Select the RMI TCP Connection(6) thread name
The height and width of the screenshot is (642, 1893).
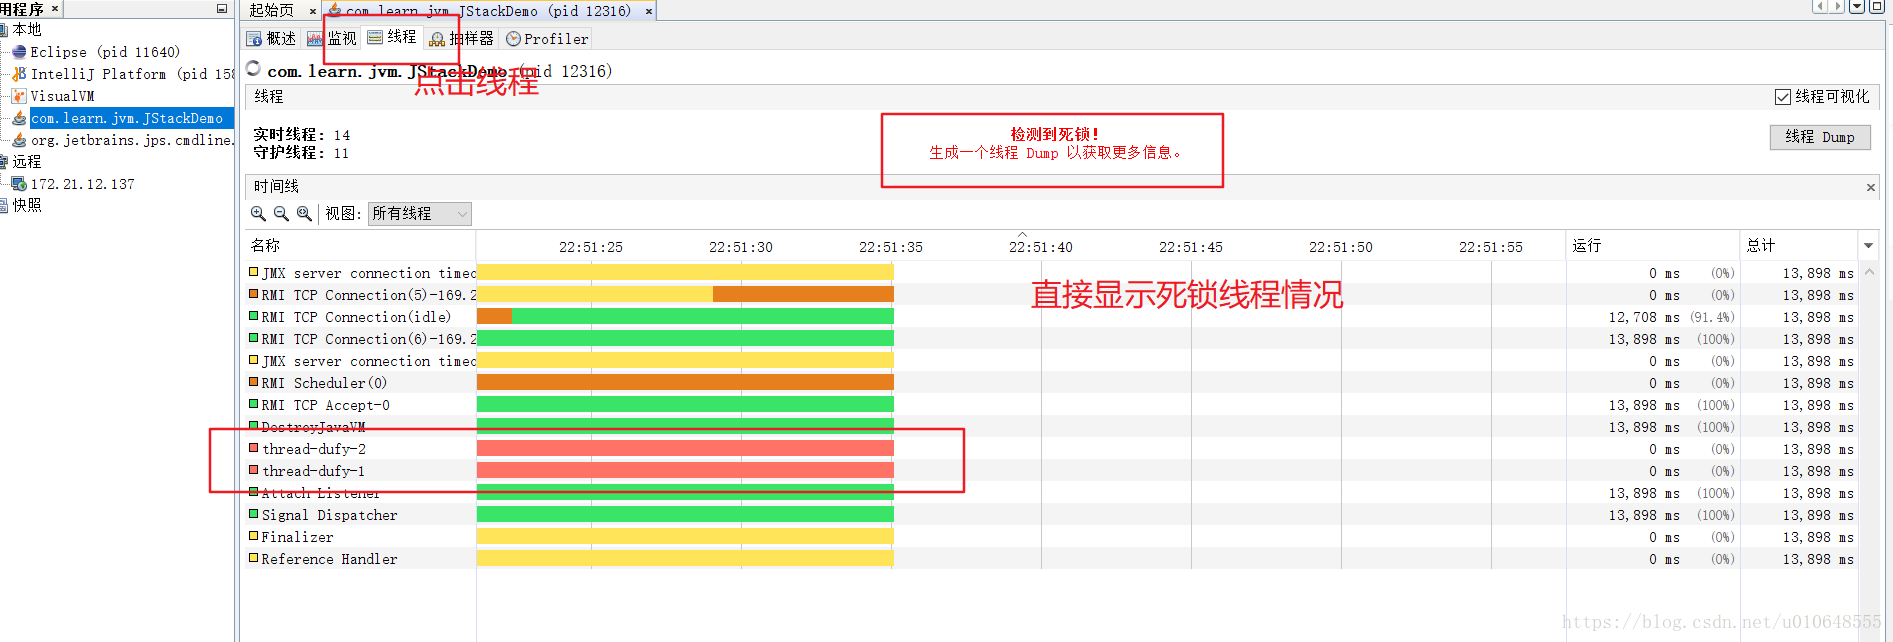pyautogui.click(x=369, y=339)
